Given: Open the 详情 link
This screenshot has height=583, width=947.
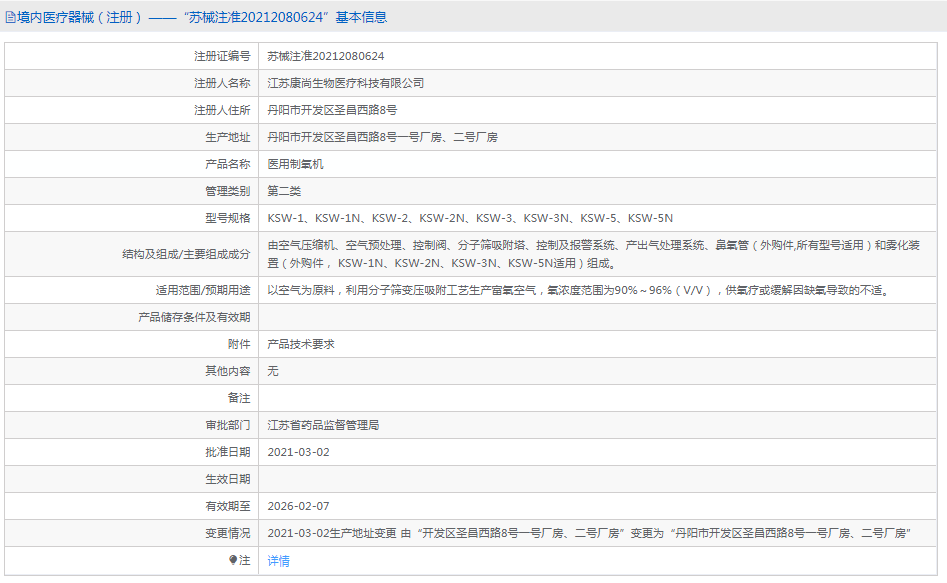Looking at the screenshot, I should [x=278, y=561].
